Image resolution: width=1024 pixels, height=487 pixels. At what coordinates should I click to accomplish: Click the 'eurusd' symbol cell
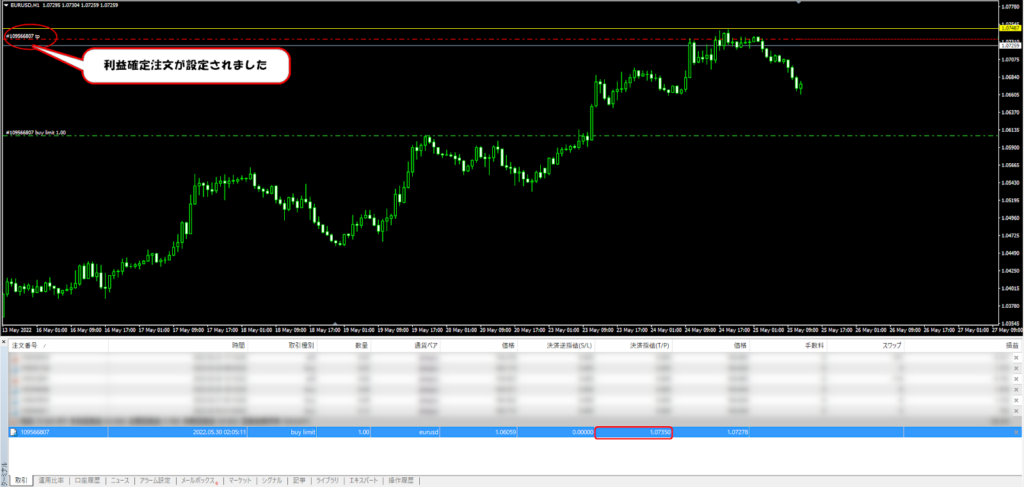point(406,432)
